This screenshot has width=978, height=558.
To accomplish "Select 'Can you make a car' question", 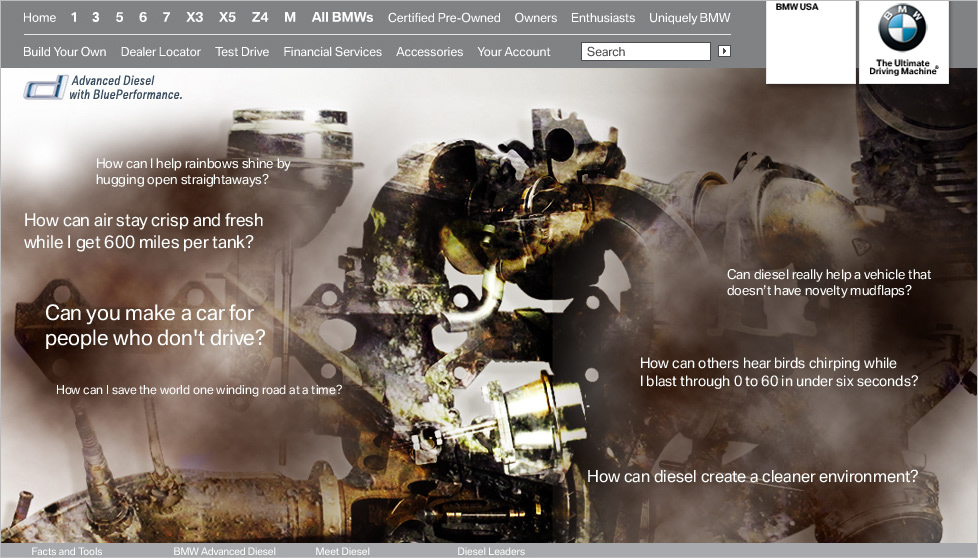I will [155, 326].
